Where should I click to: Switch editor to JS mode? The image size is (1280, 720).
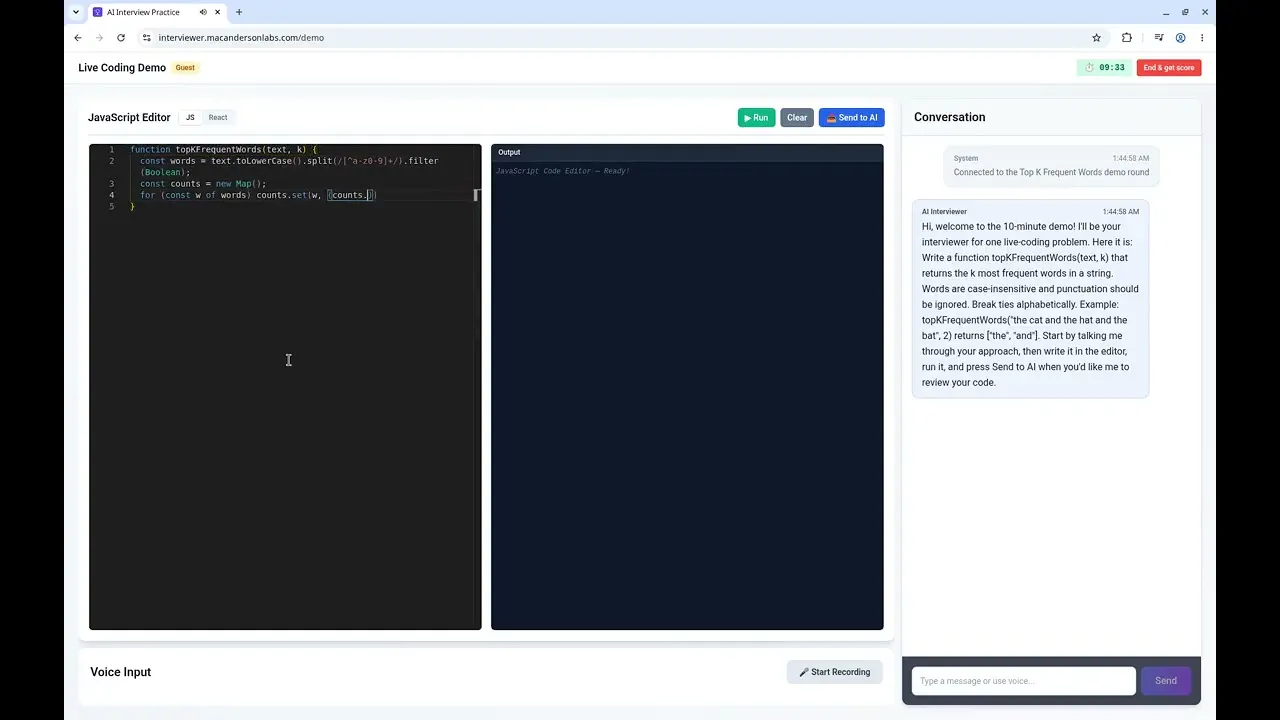pyautogui.click(x=190, y=117)
